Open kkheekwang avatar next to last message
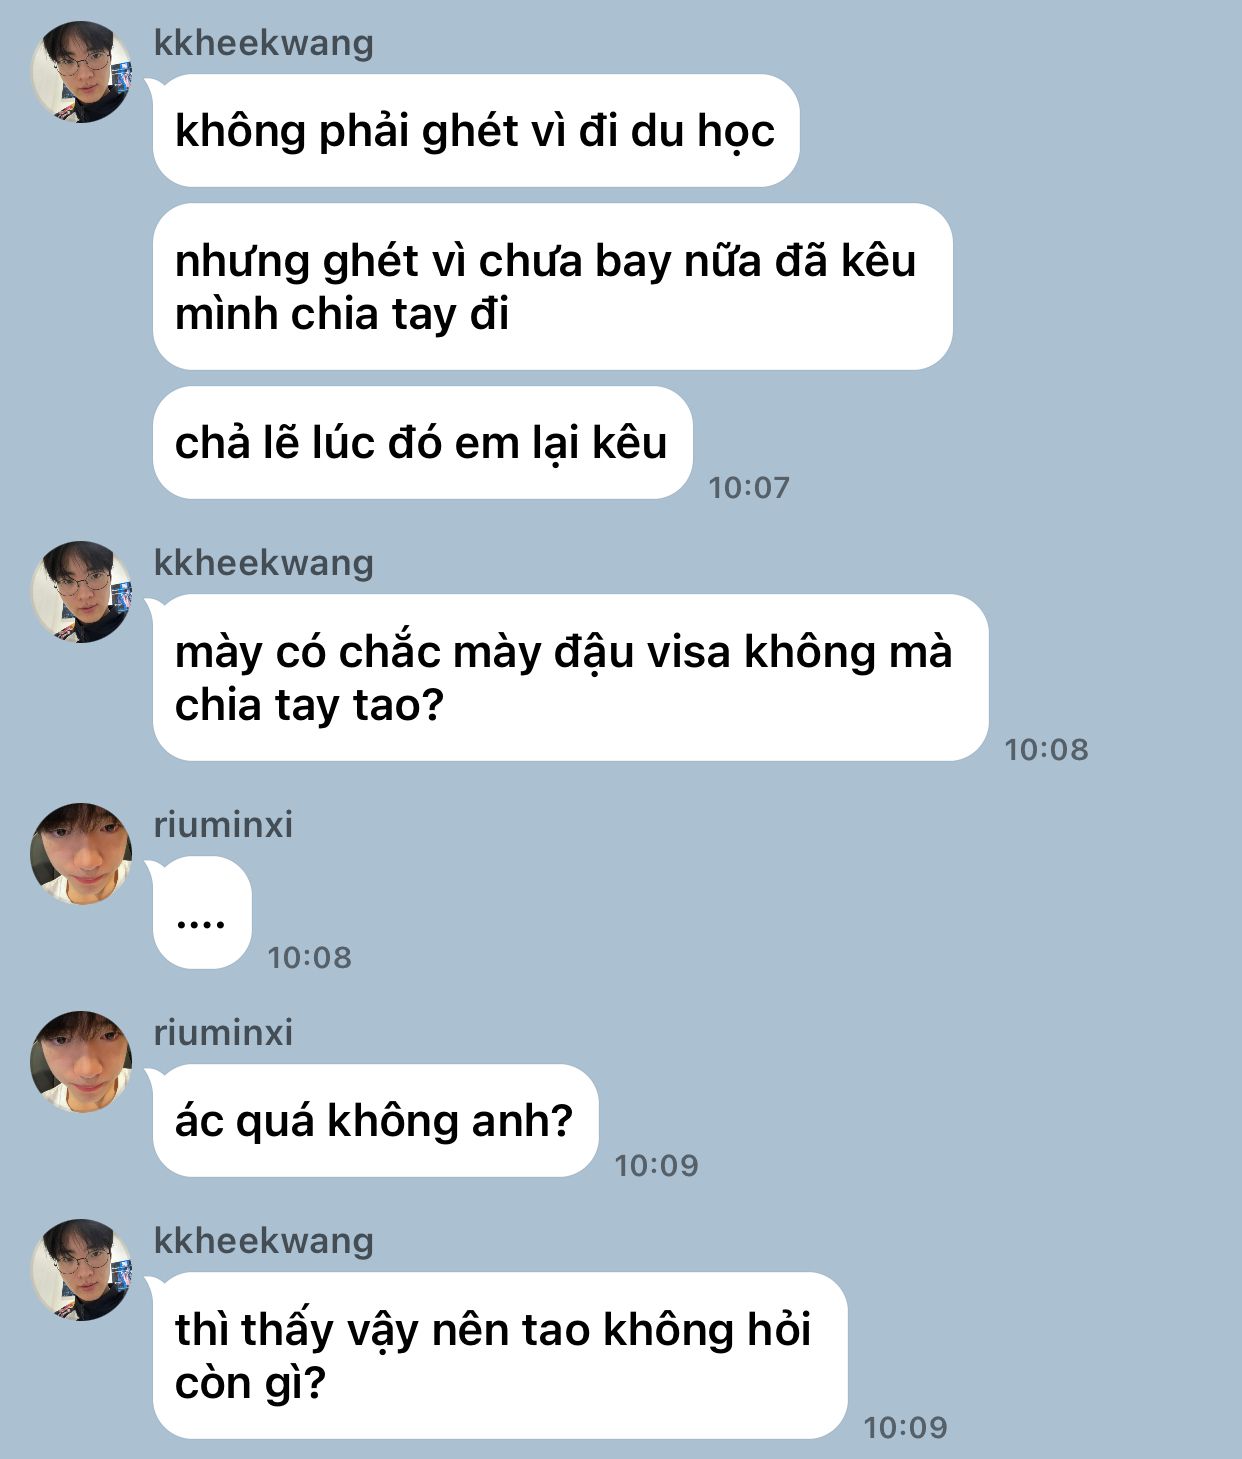This screenshot has width=1242, height=1459. (x=81, y=1269)
